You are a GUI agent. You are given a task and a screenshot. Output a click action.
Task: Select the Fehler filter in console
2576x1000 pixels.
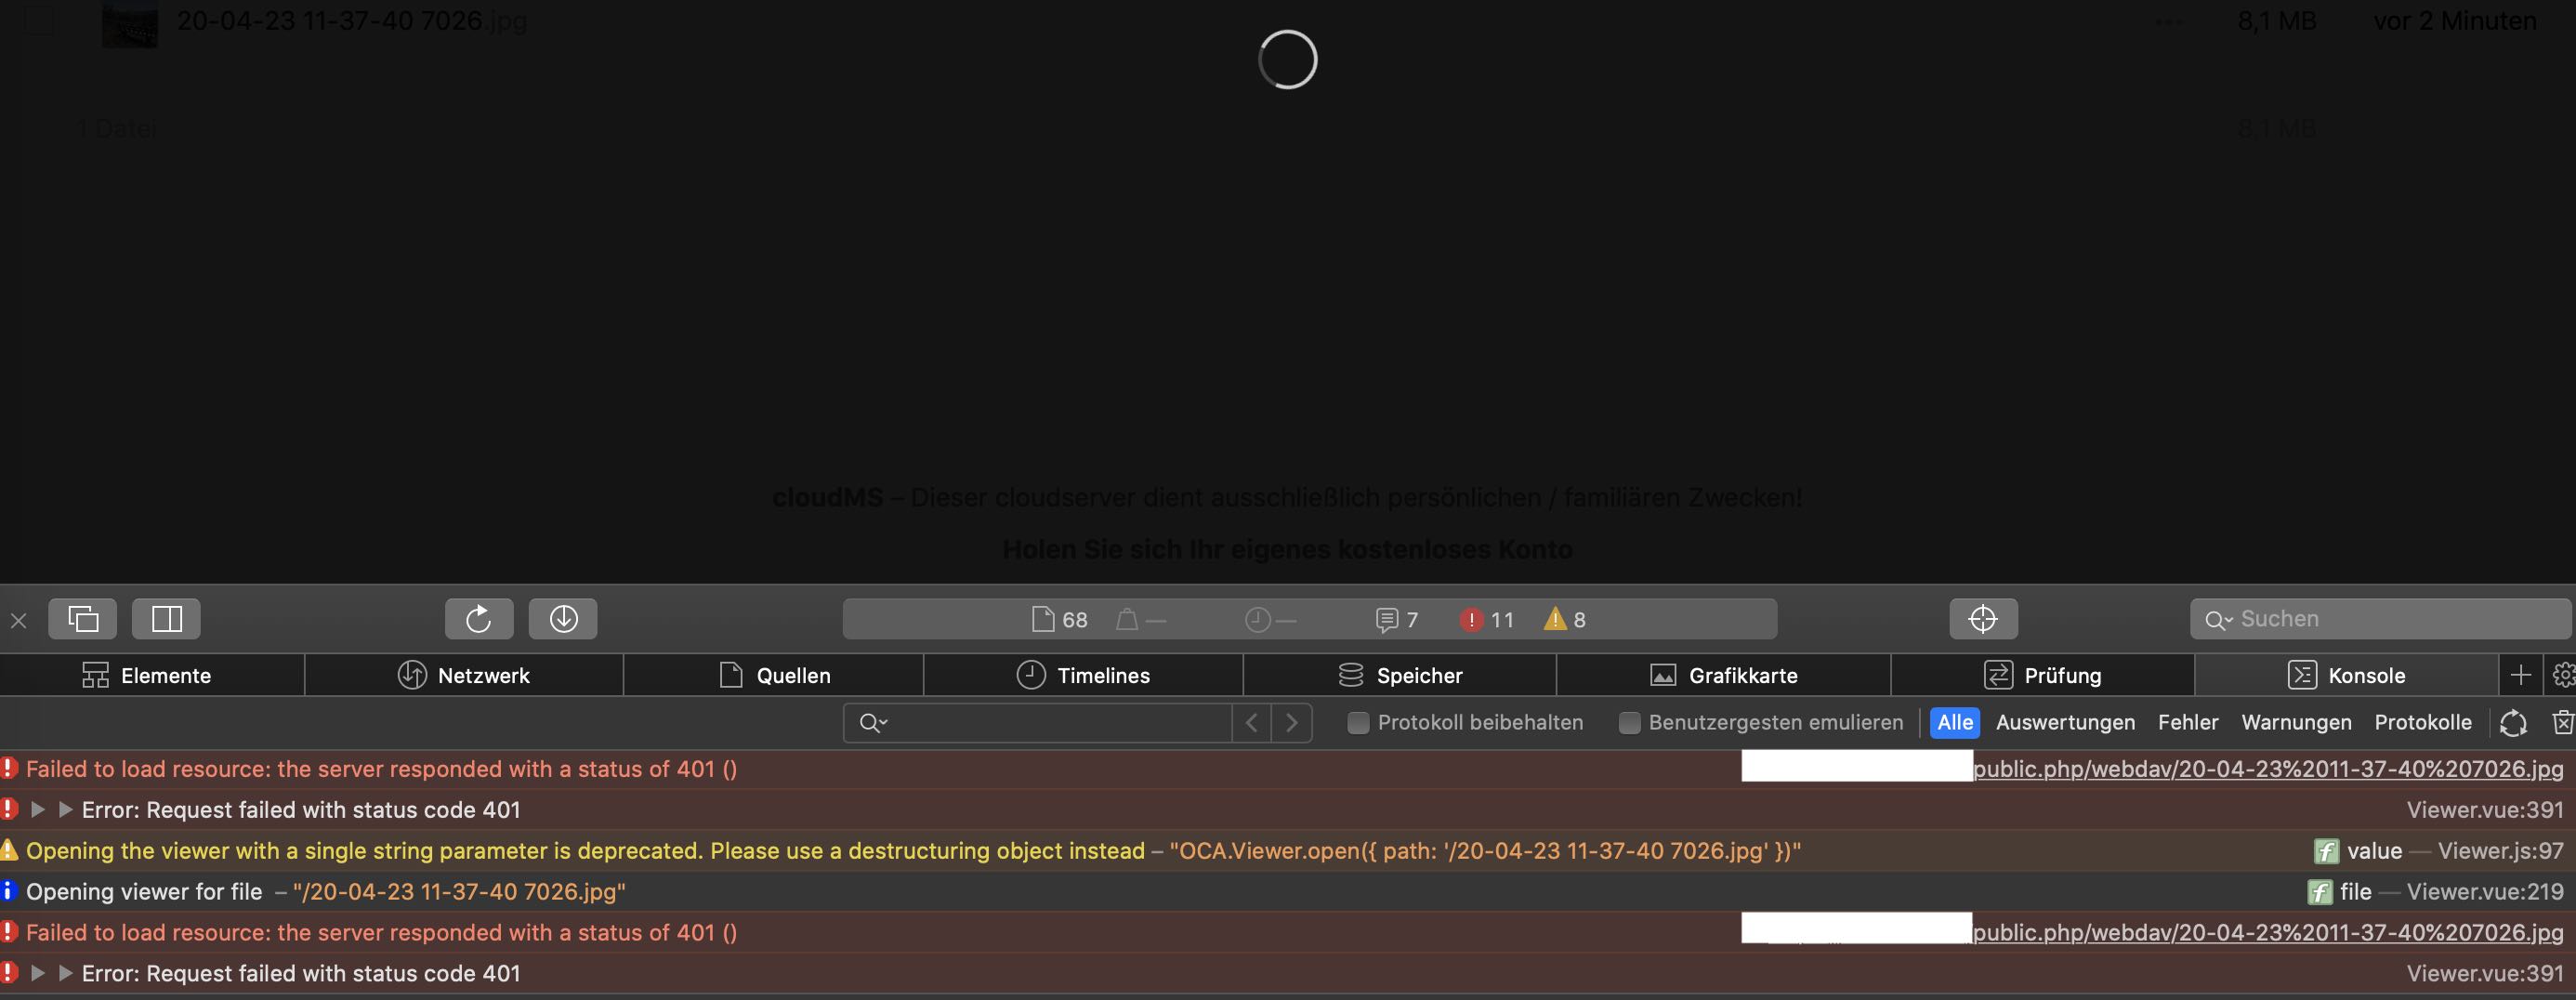click(x=2187, y=723)
